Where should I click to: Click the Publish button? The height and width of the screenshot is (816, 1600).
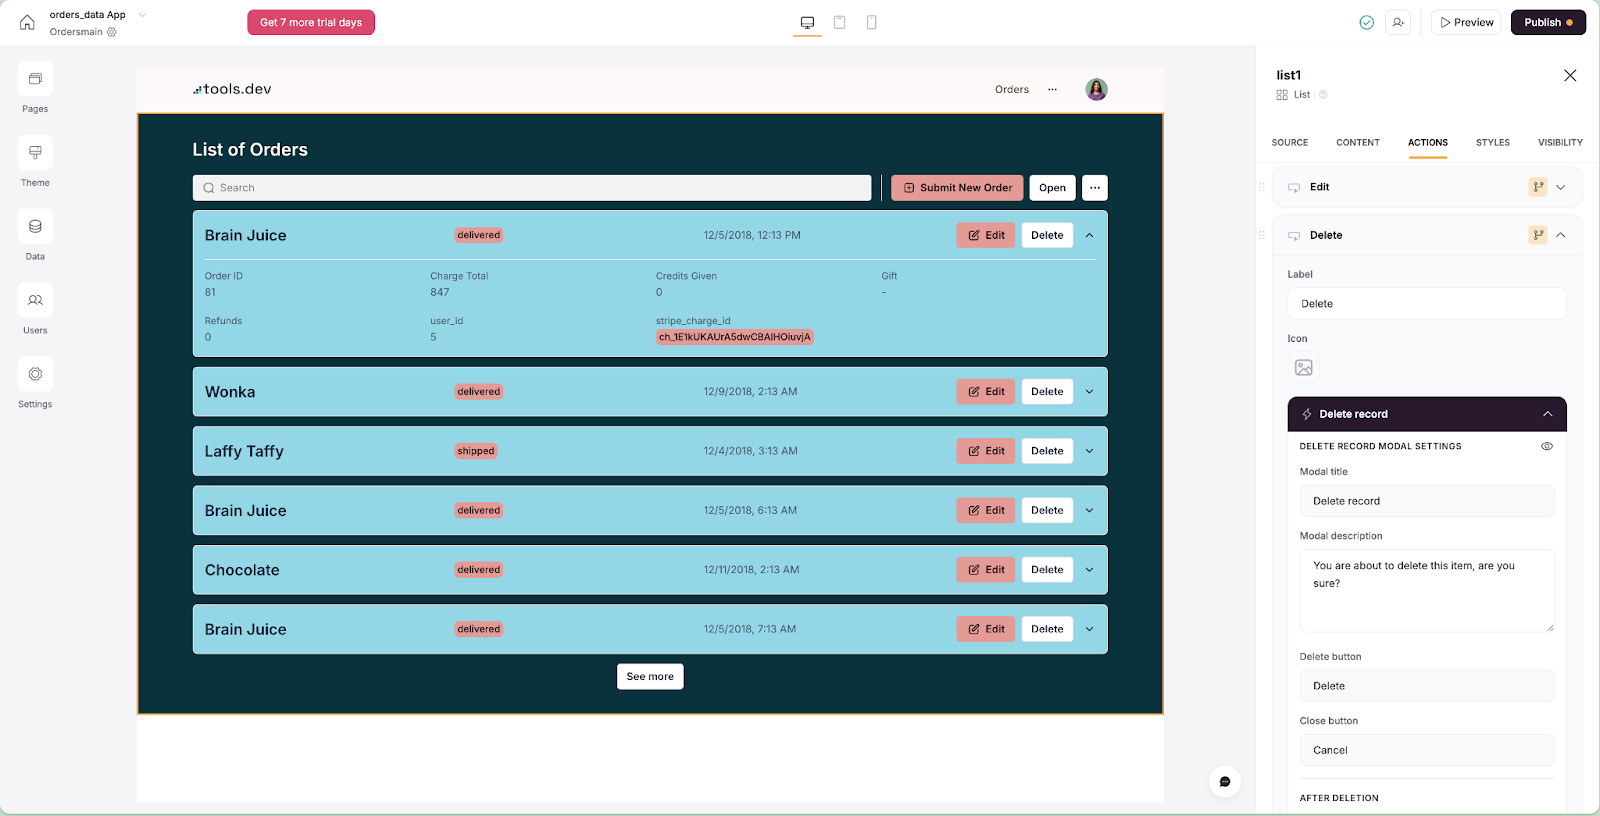pos(1548,22)
